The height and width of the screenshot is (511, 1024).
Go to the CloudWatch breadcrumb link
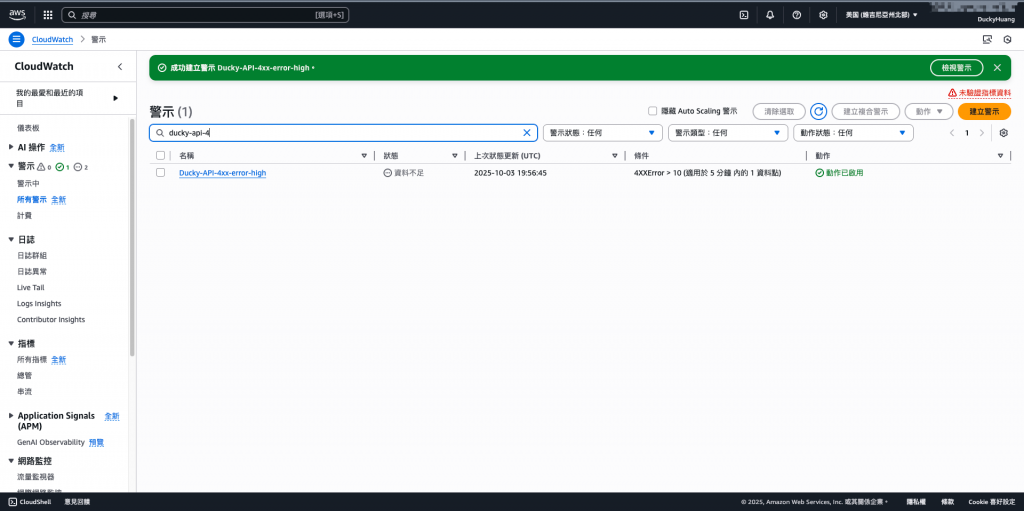[x=52, y=39]
